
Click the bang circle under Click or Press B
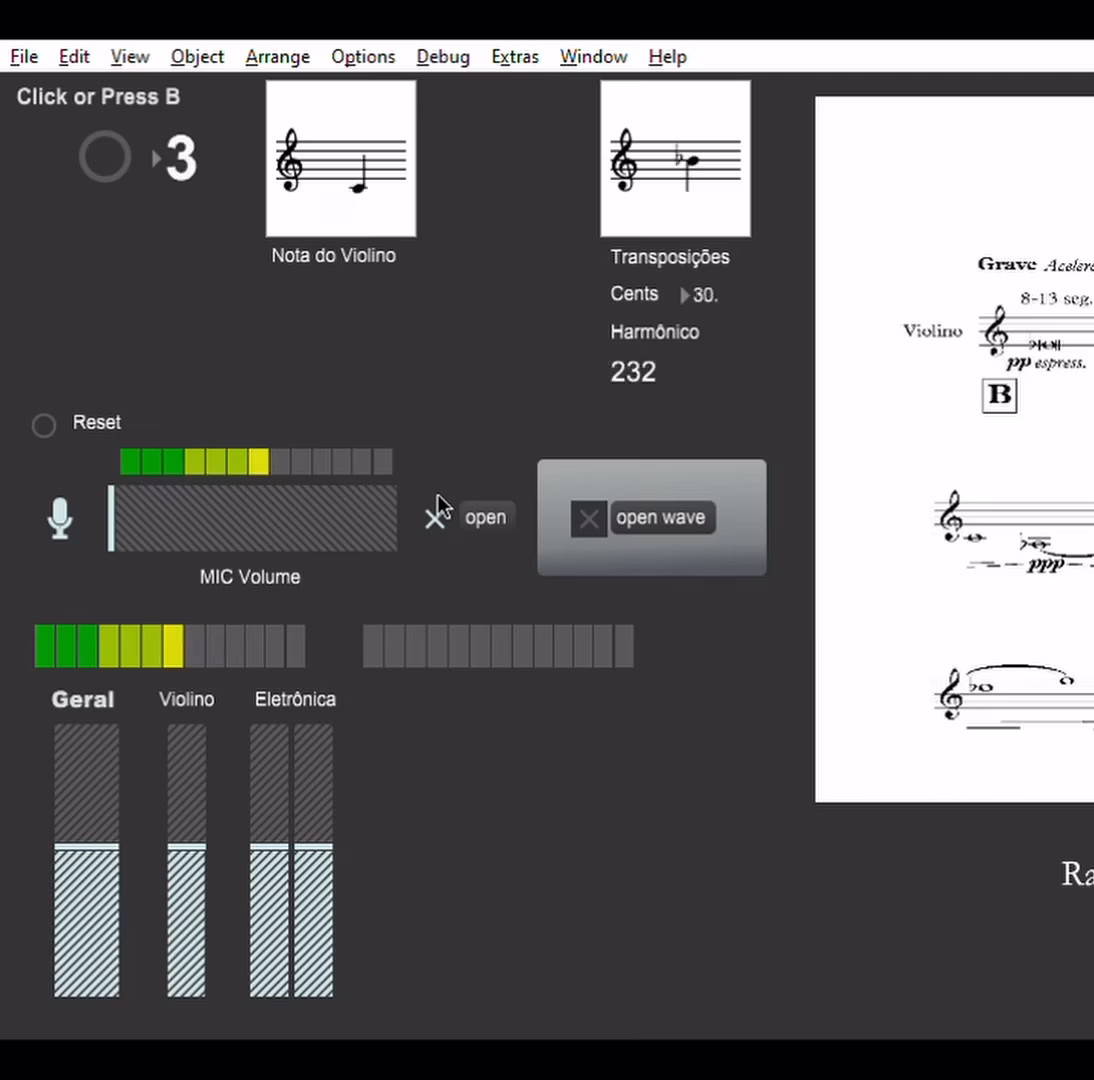point(105,157)
